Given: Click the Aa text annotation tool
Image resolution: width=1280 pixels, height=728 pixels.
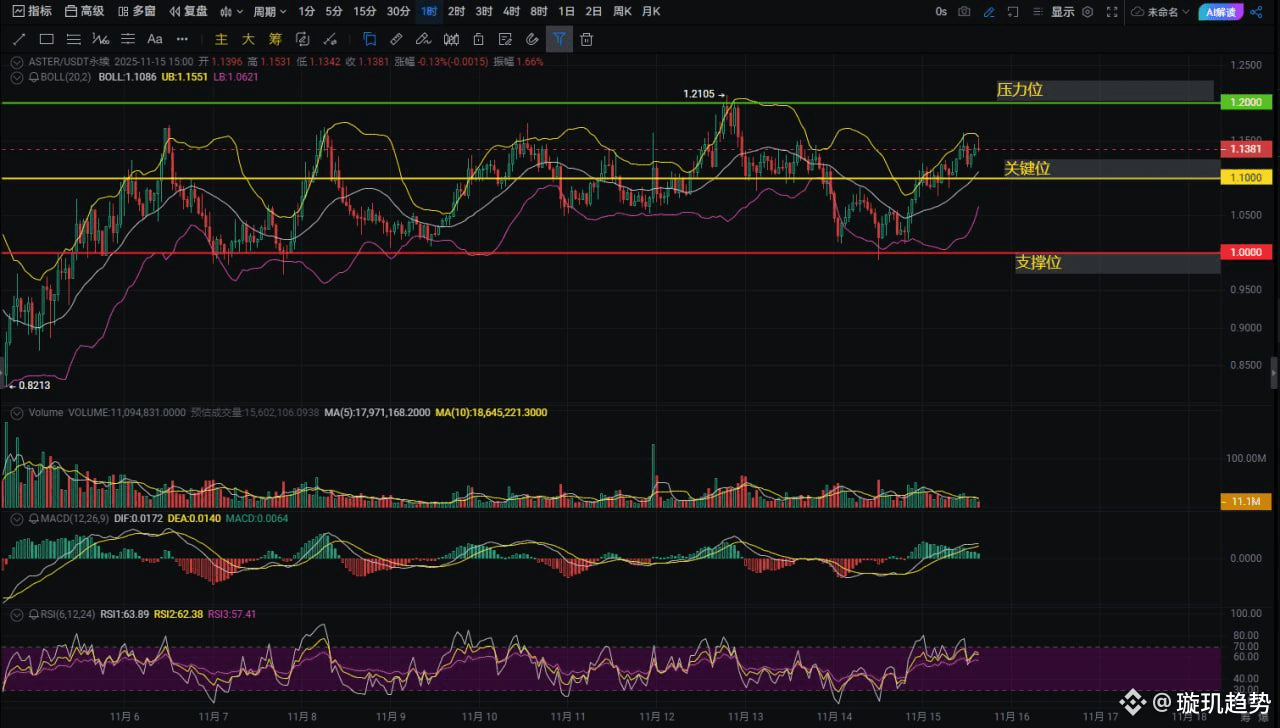Looking at the screenshot, I should coord(154,39).
